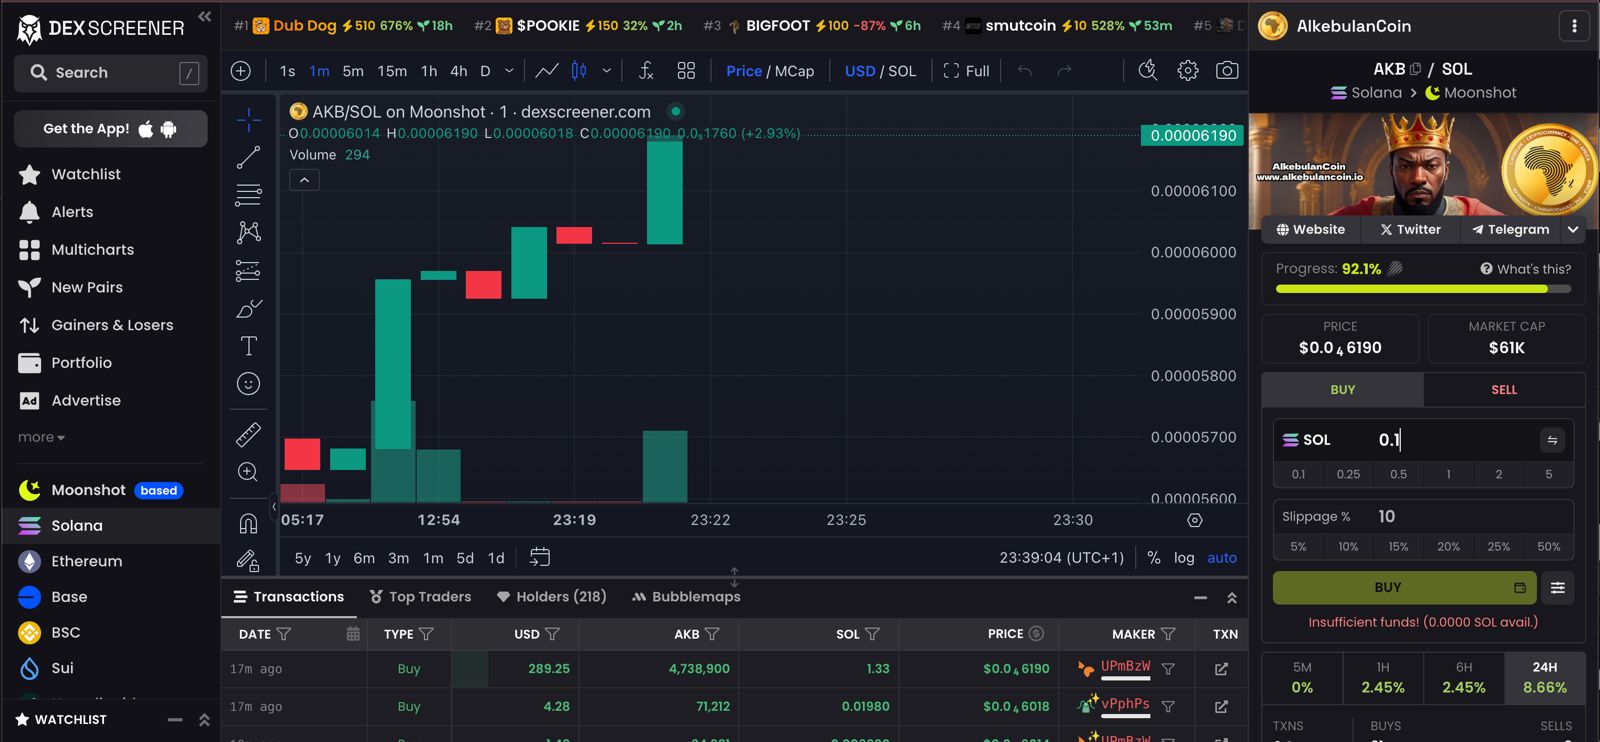
Task: Open the emoji icons tool
Action: (249, 384)
